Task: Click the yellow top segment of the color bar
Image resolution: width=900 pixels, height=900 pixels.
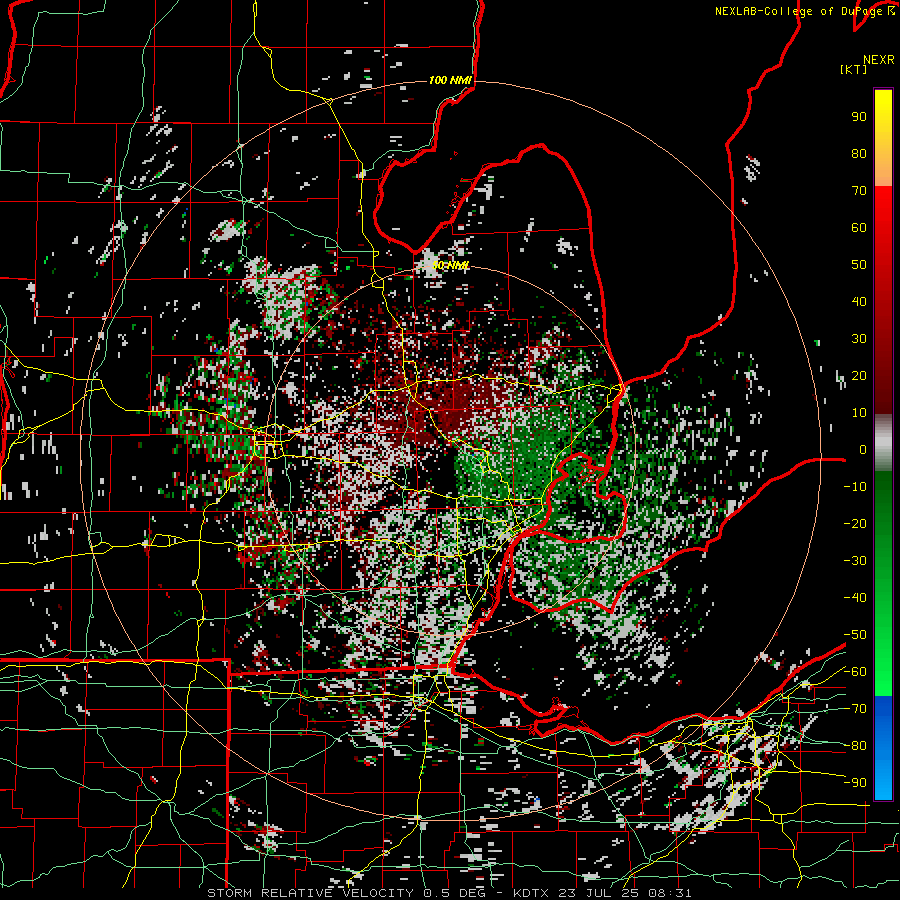Action: point(883,138)
